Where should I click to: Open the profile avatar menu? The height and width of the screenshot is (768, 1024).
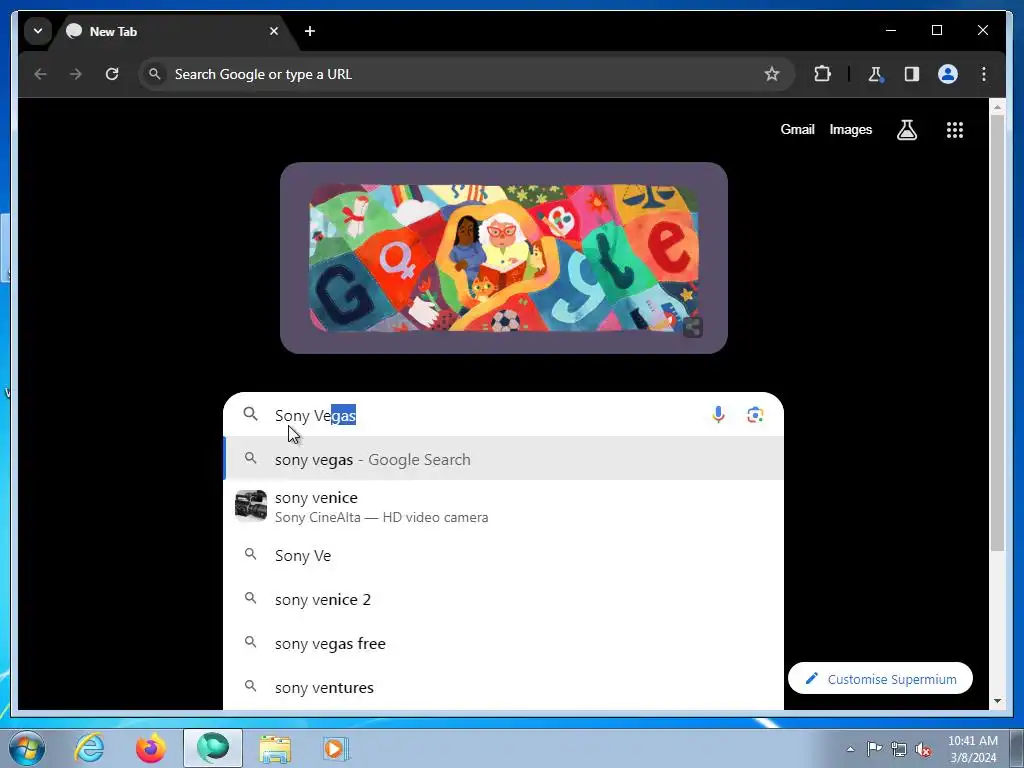tap(948, 74)
